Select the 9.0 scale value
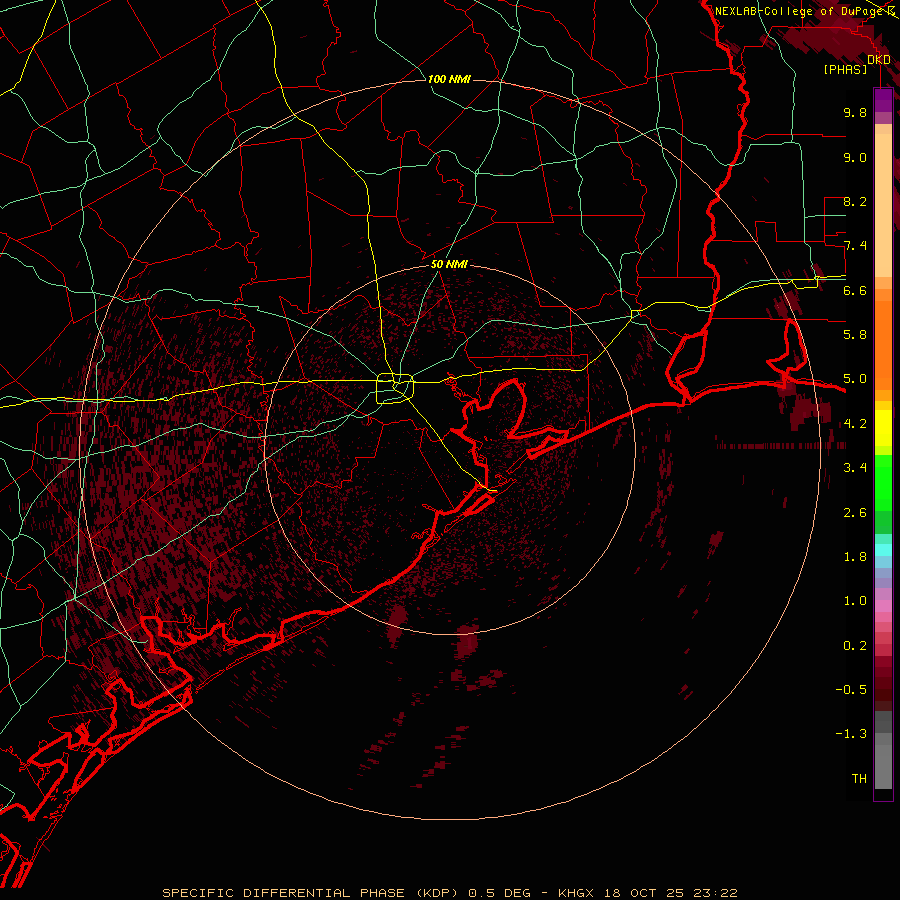Screen dimensions: 900x900 [x=855, y=158]
